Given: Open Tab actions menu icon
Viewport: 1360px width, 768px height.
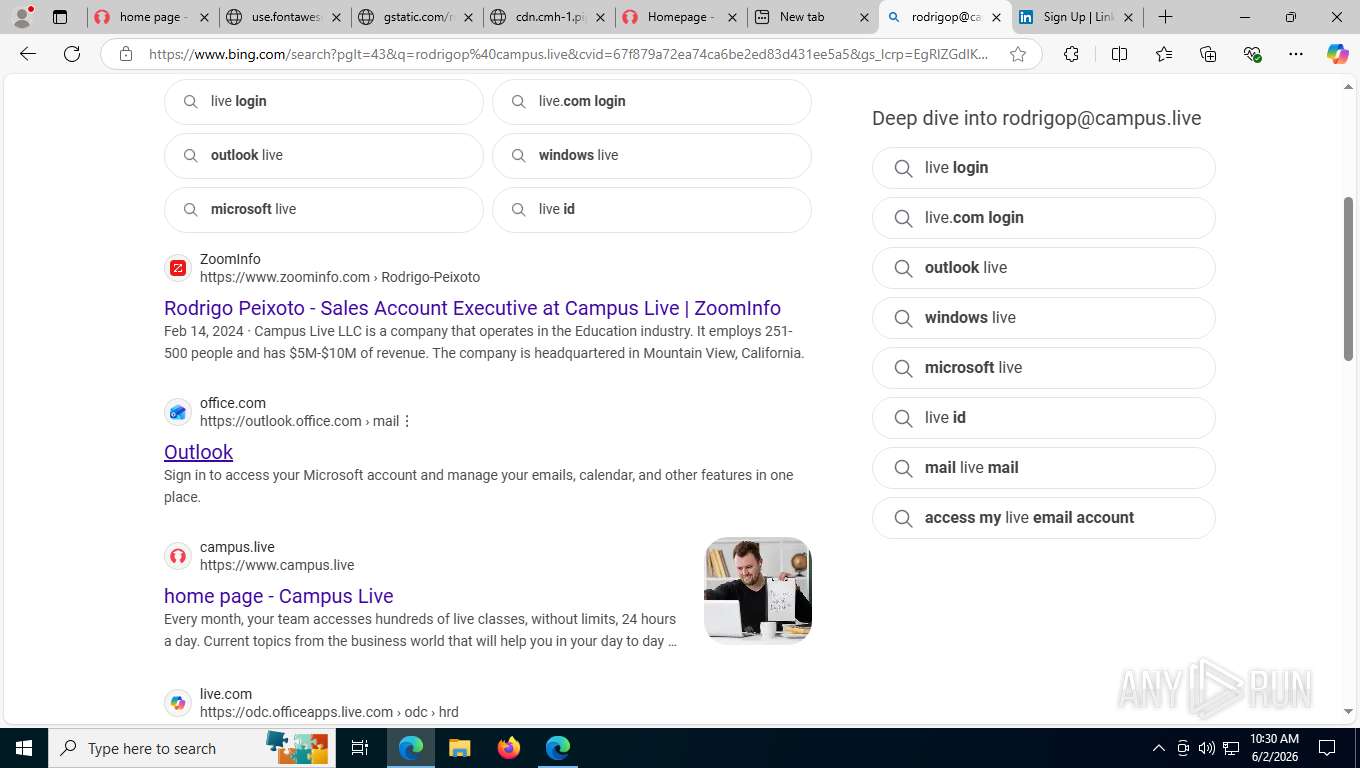Looking at the screenshot, I should (60, 17).
